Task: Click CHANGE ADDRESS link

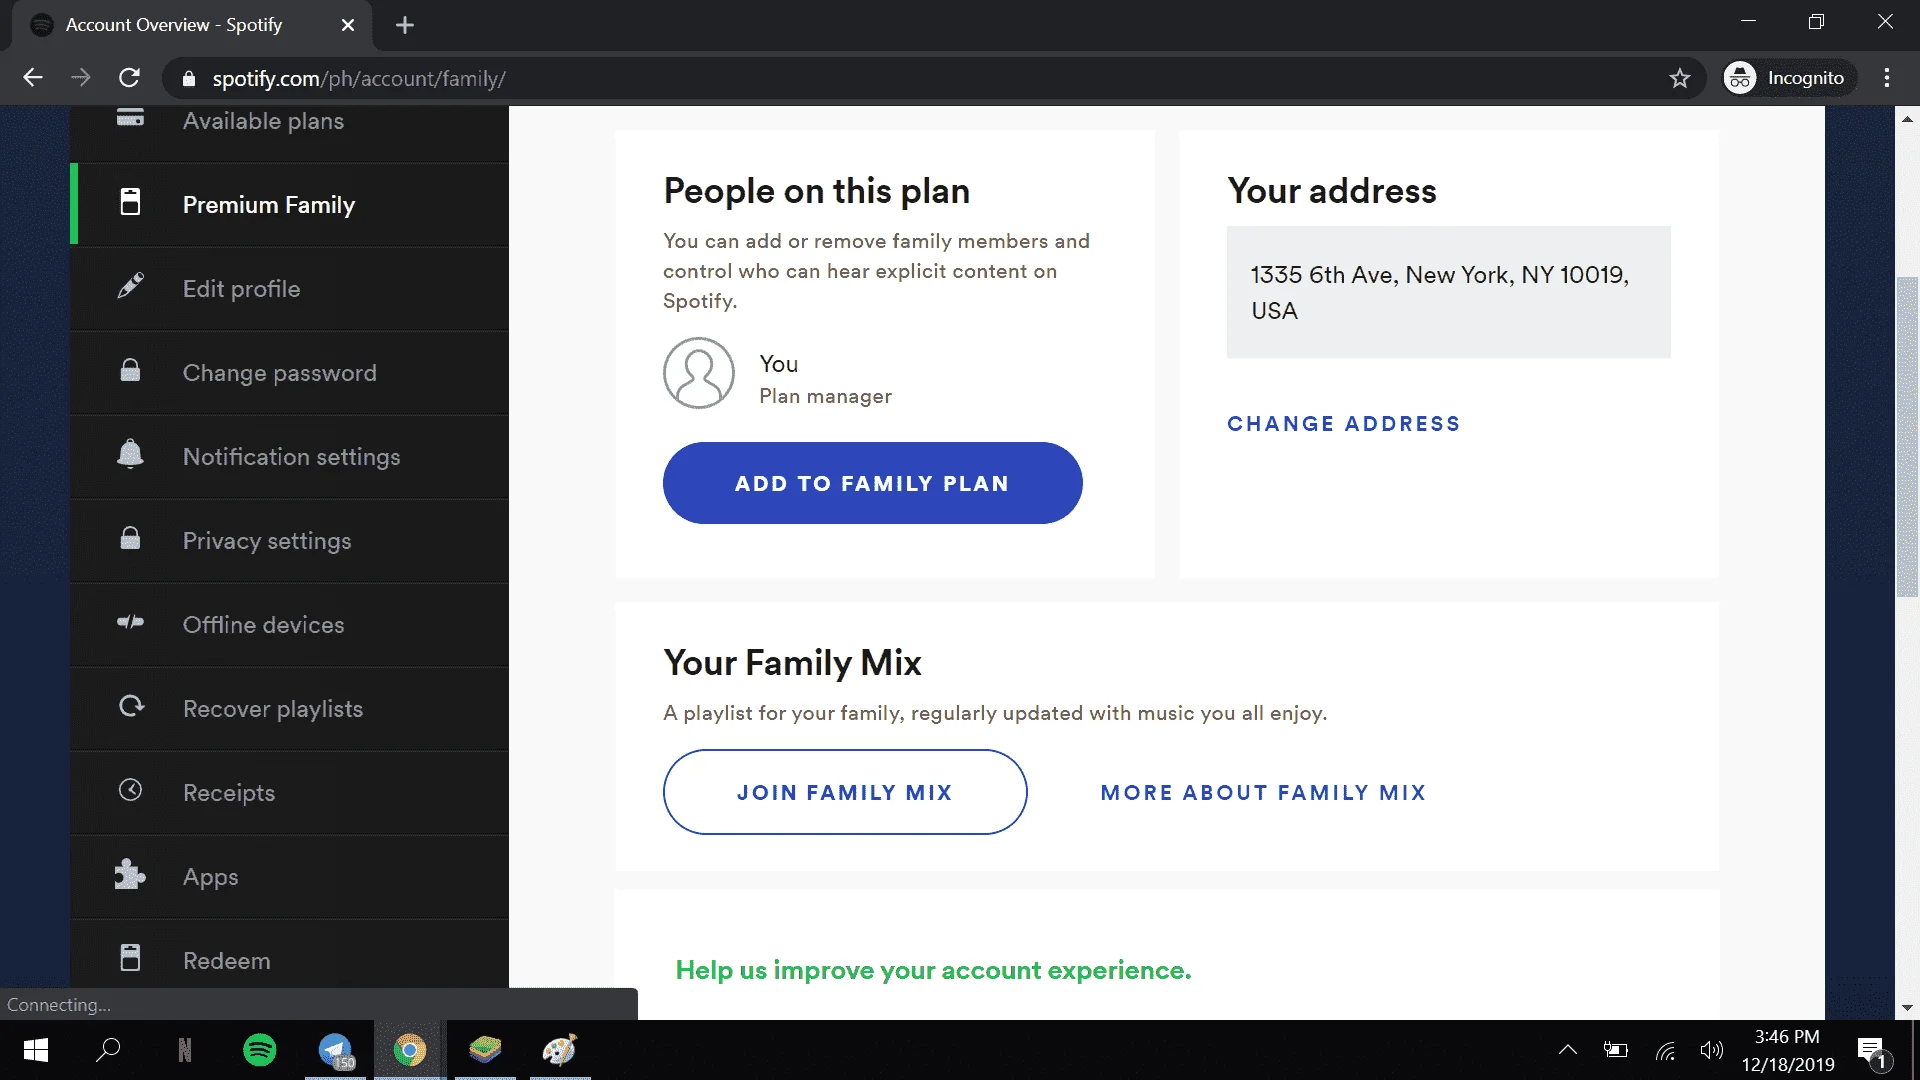Action: [x=1343, y=424]
